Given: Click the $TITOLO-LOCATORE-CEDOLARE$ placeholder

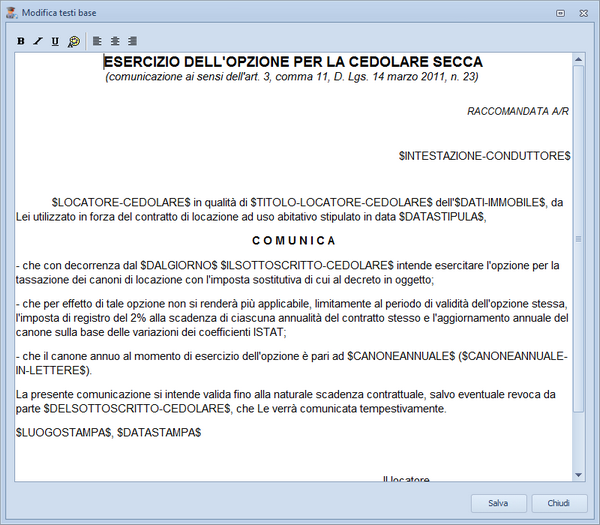Looking at the screenshot, I should (341, 202).
